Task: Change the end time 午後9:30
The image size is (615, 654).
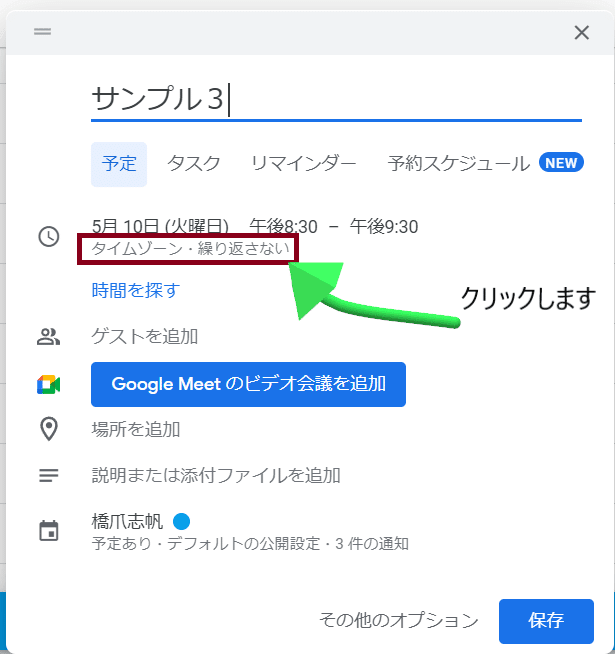Action: point(384,226)
